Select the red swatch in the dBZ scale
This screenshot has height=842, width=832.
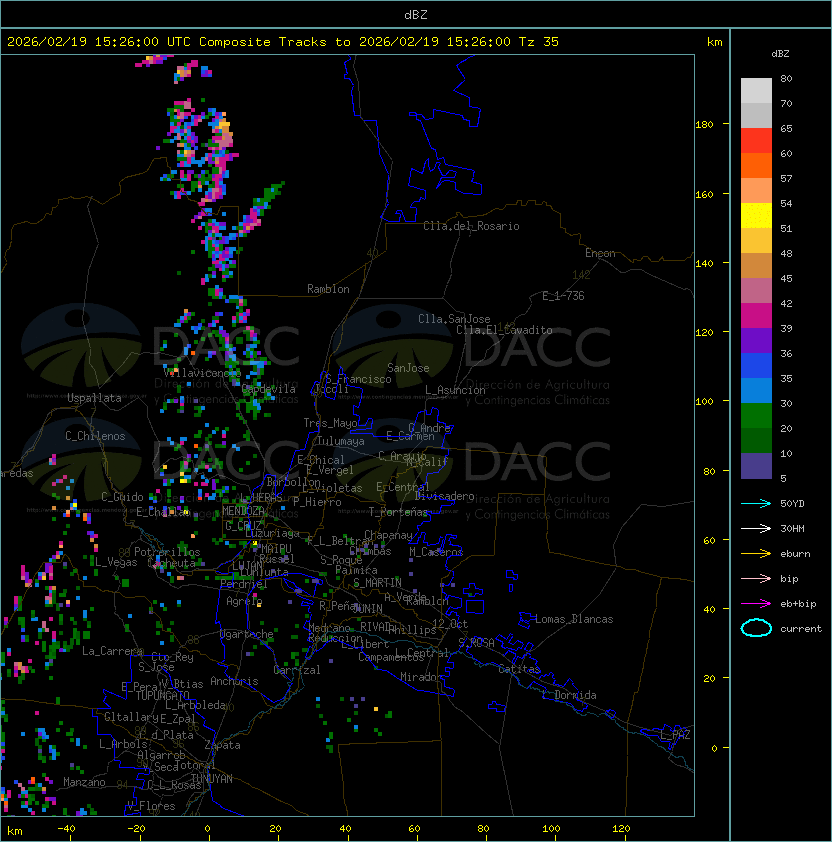coord(756,141)
